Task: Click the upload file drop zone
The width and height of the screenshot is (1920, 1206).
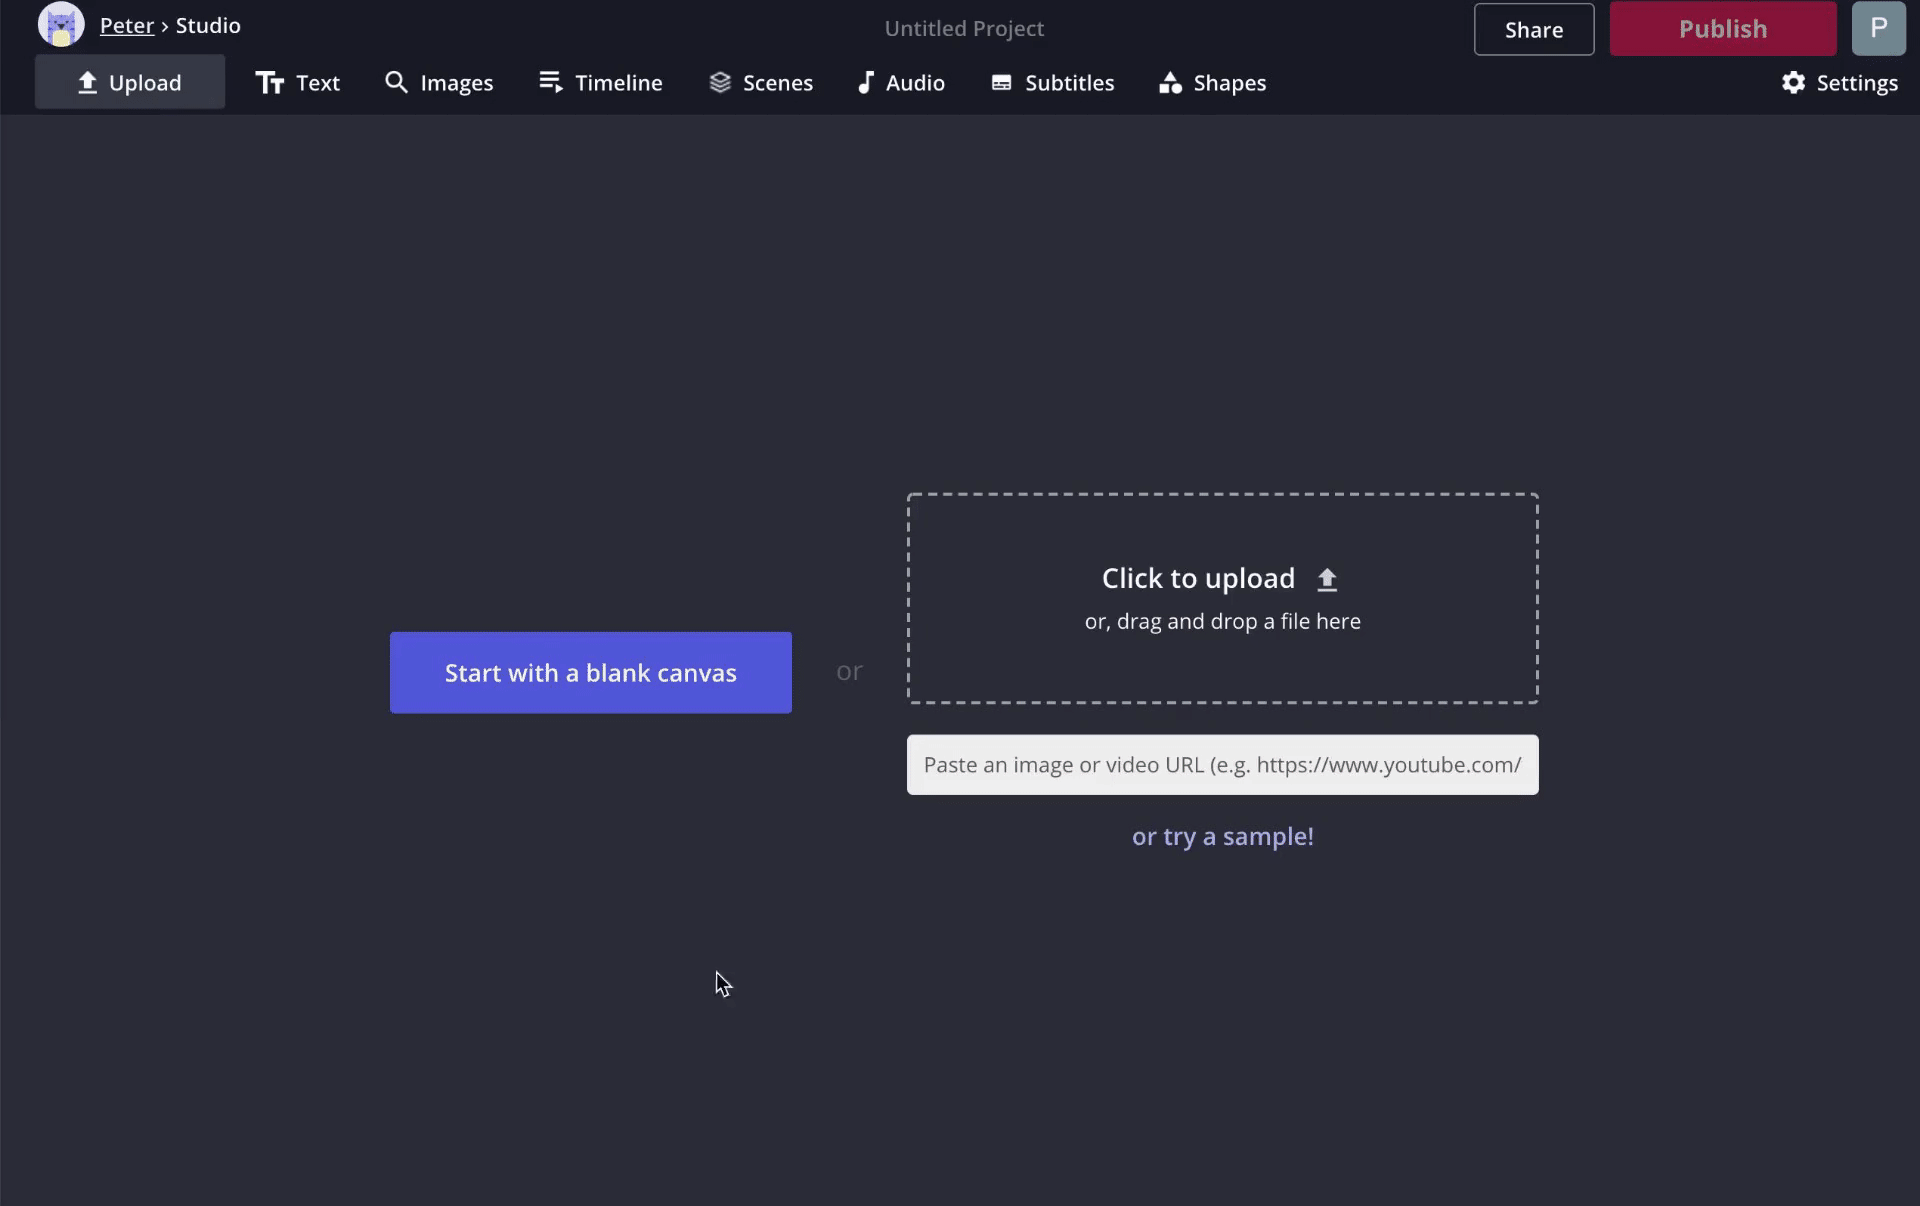Action: tap(1223, 597)
